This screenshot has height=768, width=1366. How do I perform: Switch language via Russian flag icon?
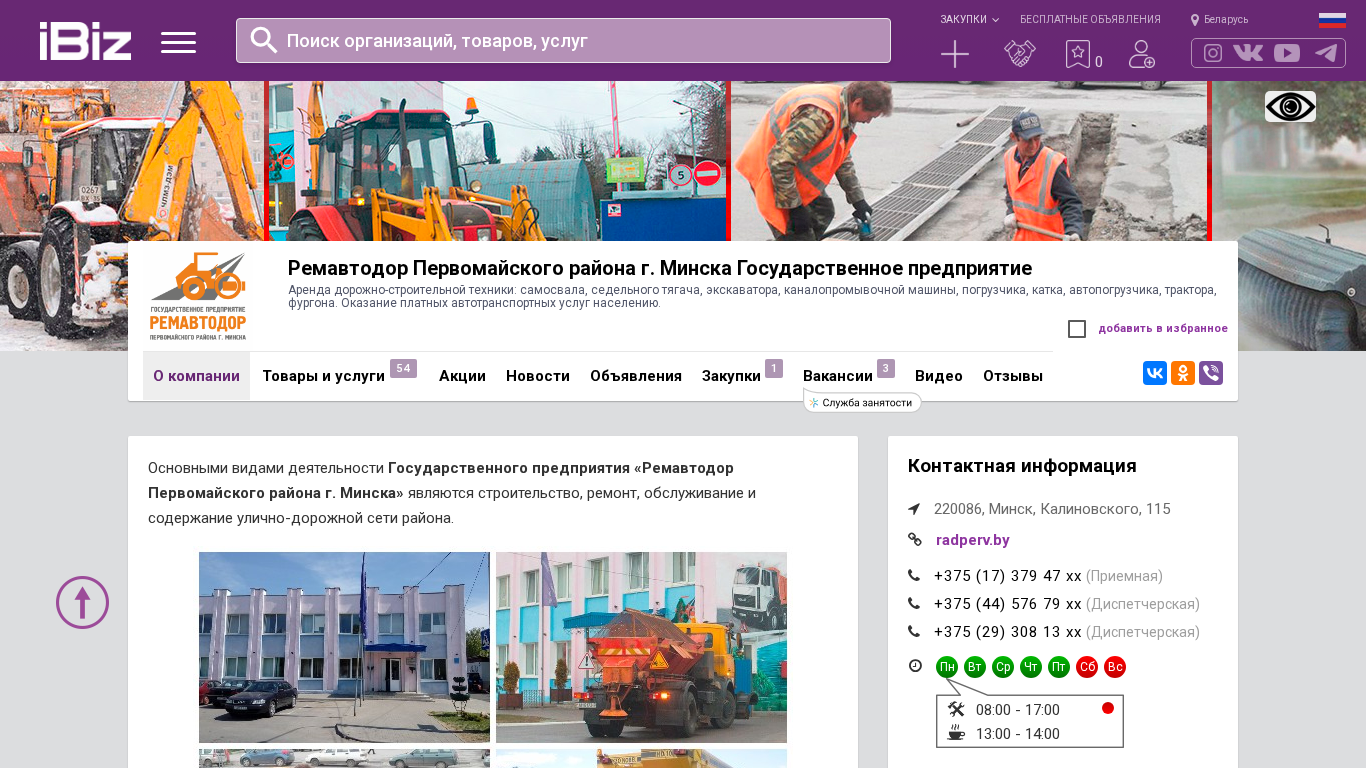click(1332, 20)
